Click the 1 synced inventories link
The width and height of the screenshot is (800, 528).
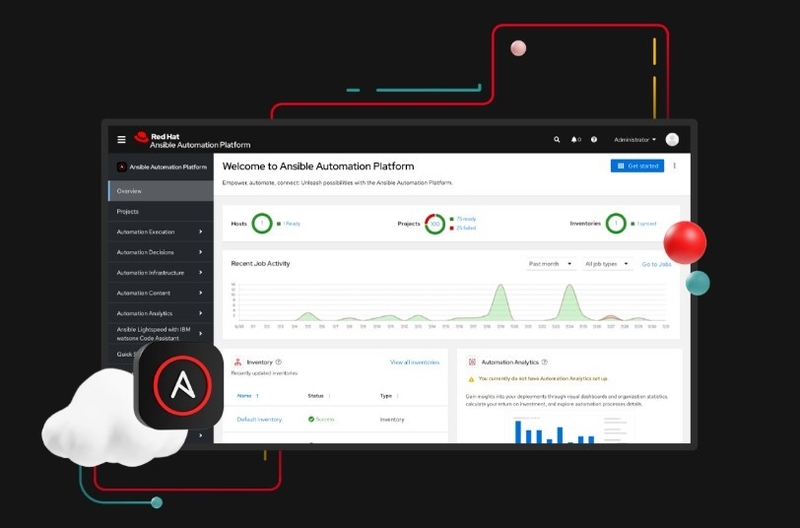click(646, 223)
